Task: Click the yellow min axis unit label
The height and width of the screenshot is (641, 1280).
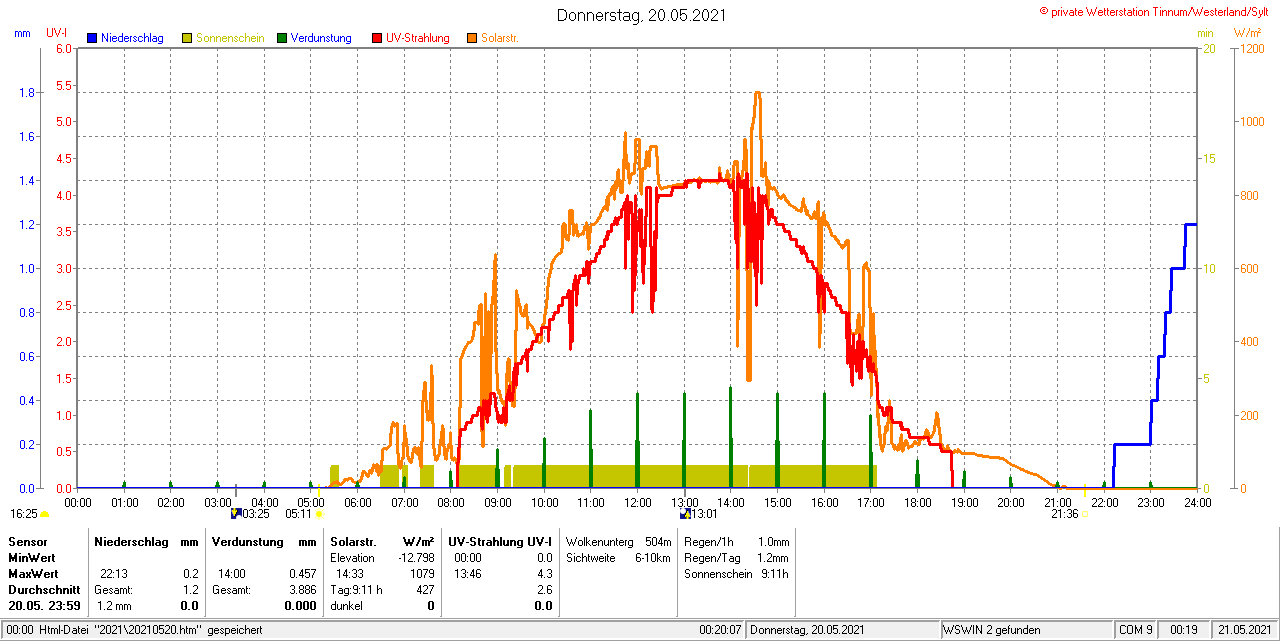Action: coord(1206,33)
